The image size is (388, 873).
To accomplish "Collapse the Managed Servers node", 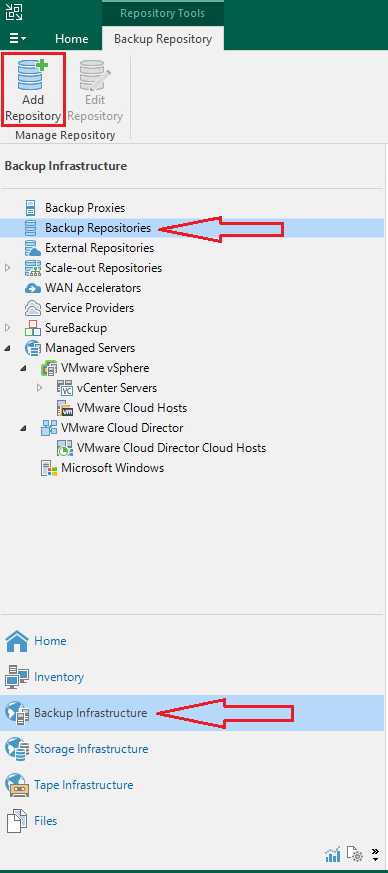I will (7, 348).
